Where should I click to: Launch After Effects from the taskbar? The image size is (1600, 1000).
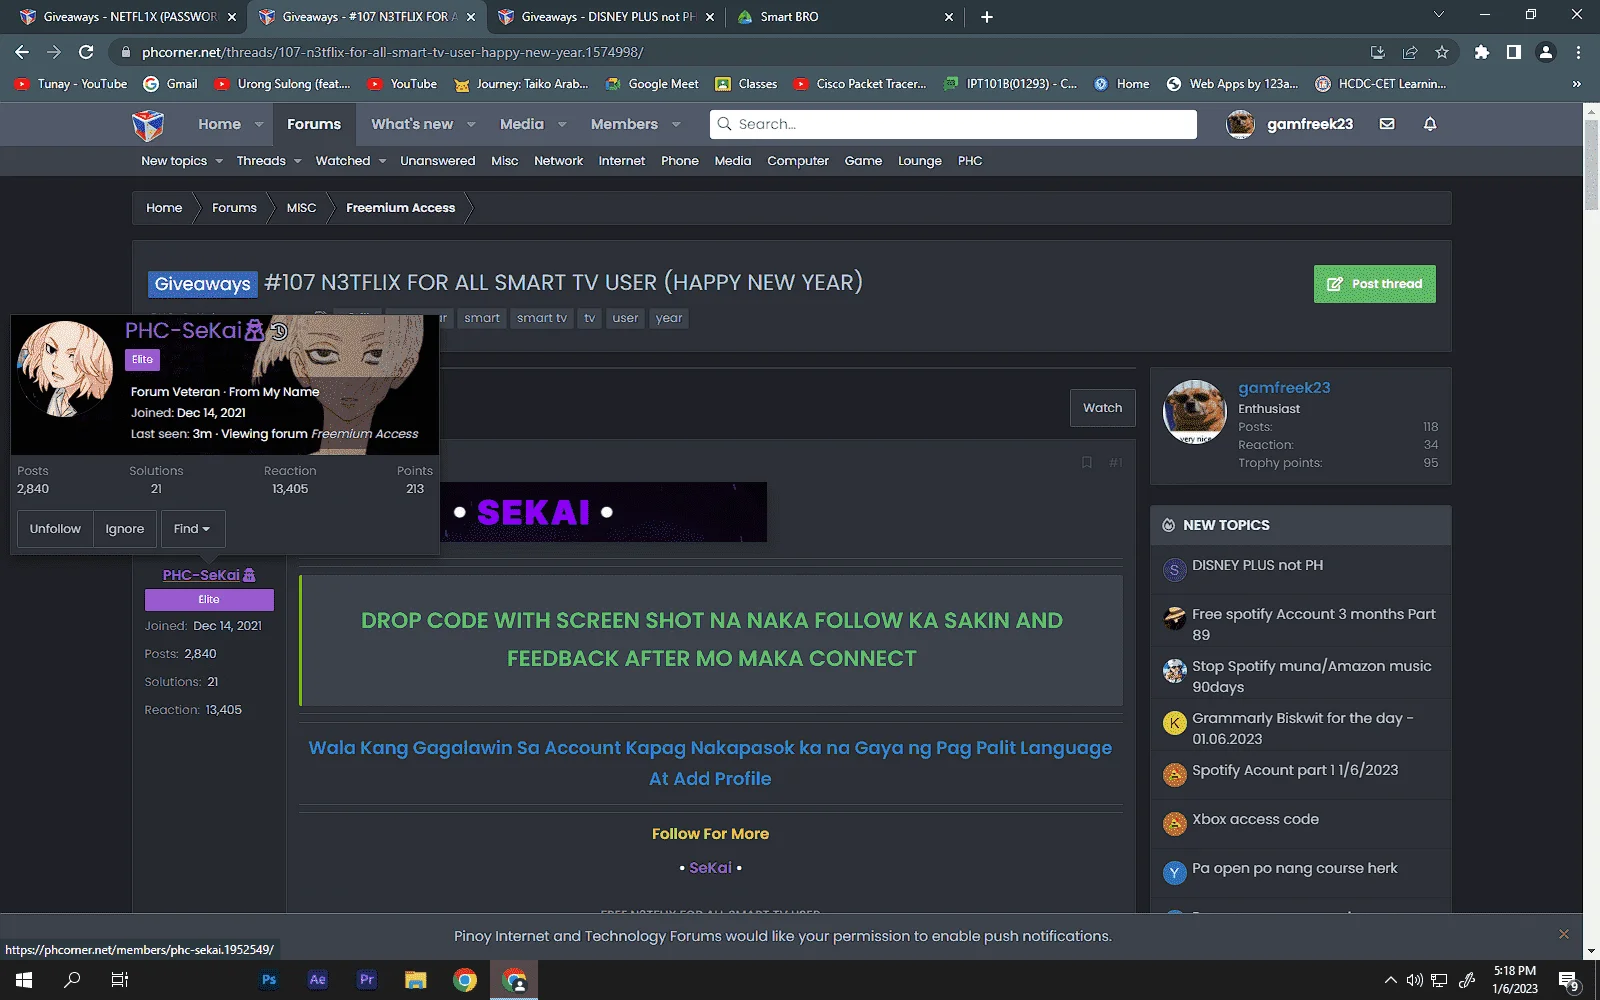pyautogui.click(x=318, y=980)
